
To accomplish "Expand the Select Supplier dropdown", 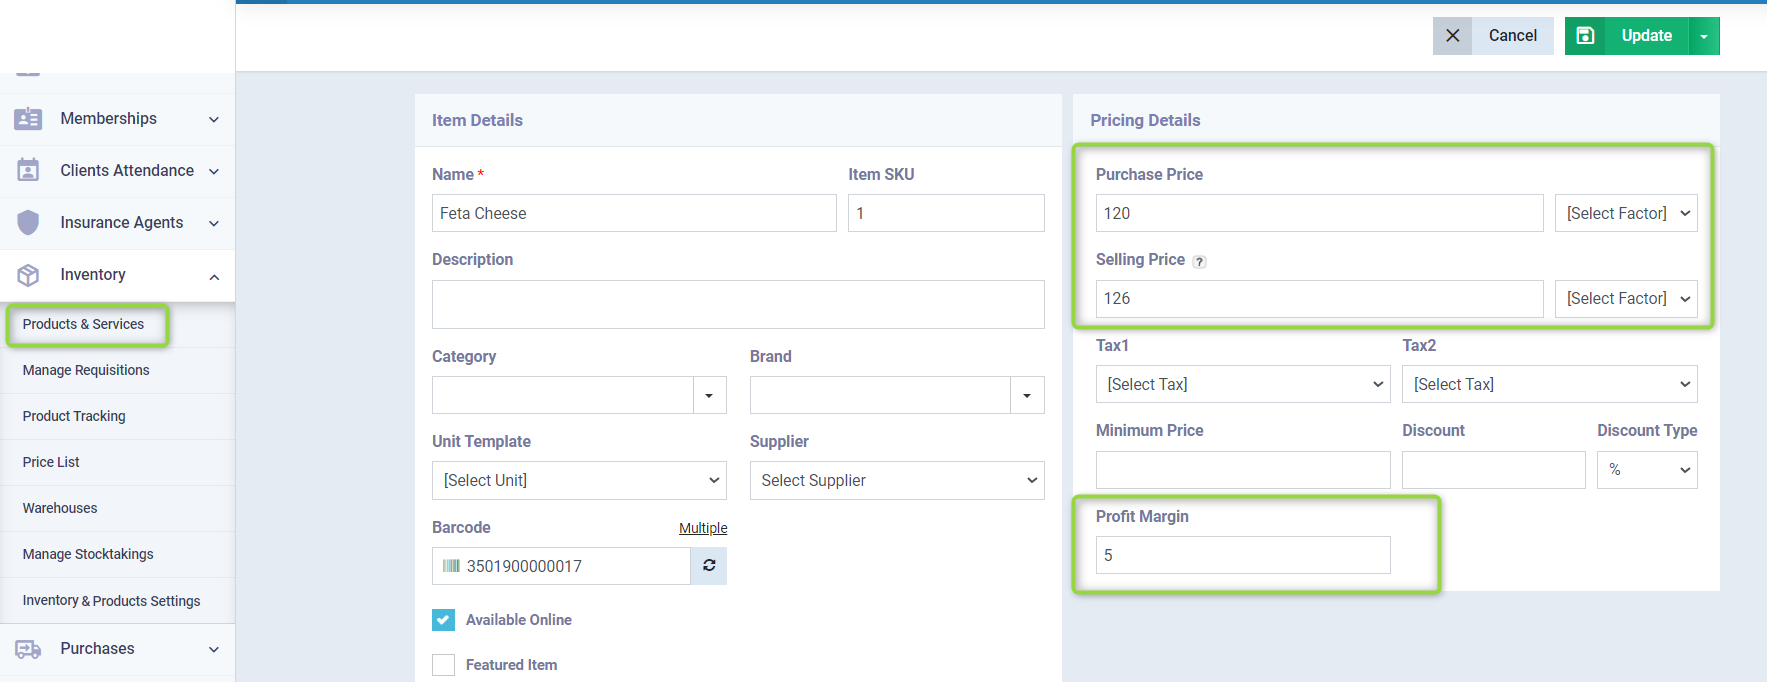I will [x=896, y=480].
